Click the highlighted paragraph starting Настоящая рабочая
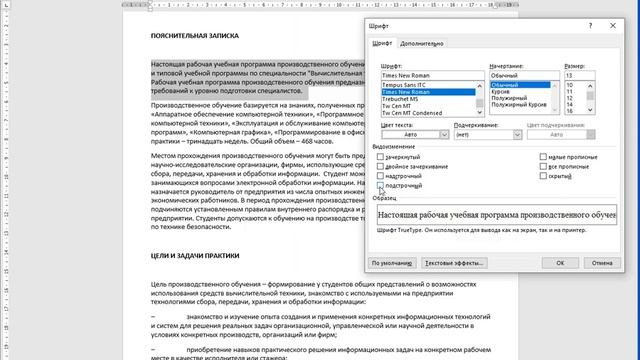The image size is (640, 360). pyautogui.click(x=257, y=78)
